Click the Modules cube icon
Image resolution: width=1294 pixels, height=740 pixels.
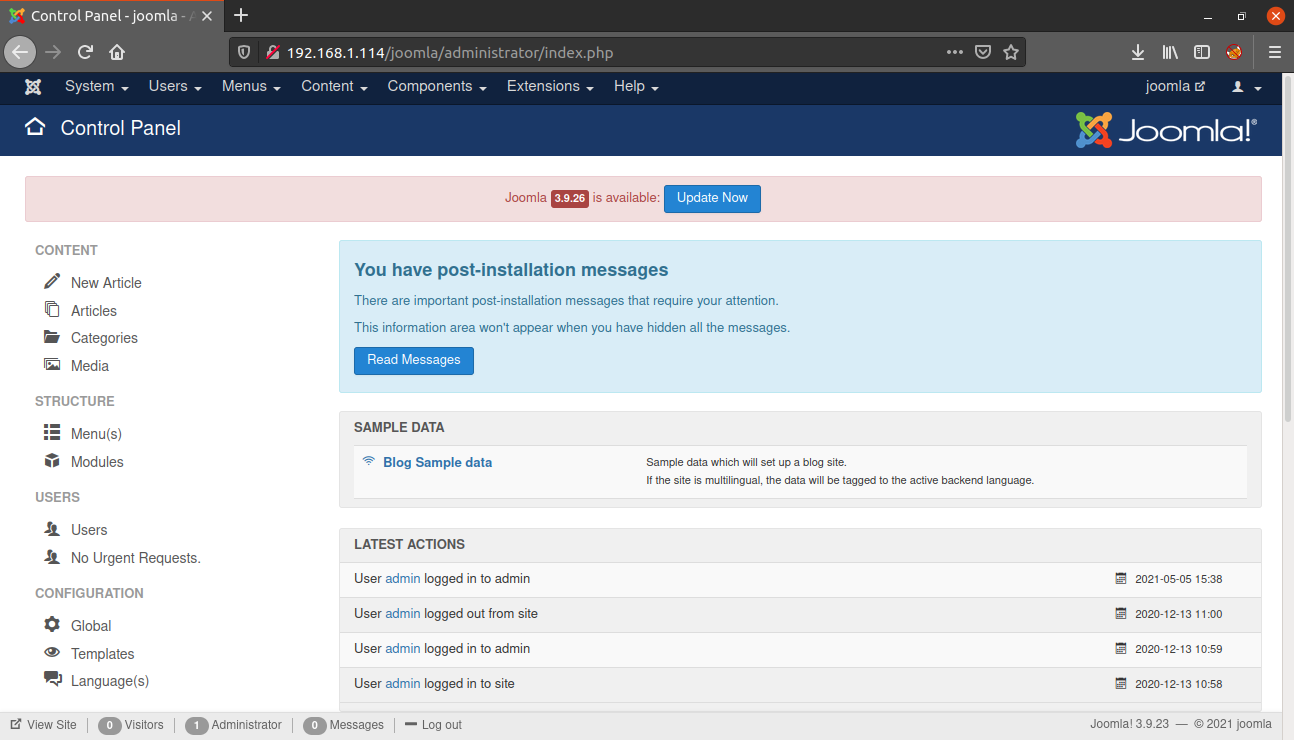[52, 461]
